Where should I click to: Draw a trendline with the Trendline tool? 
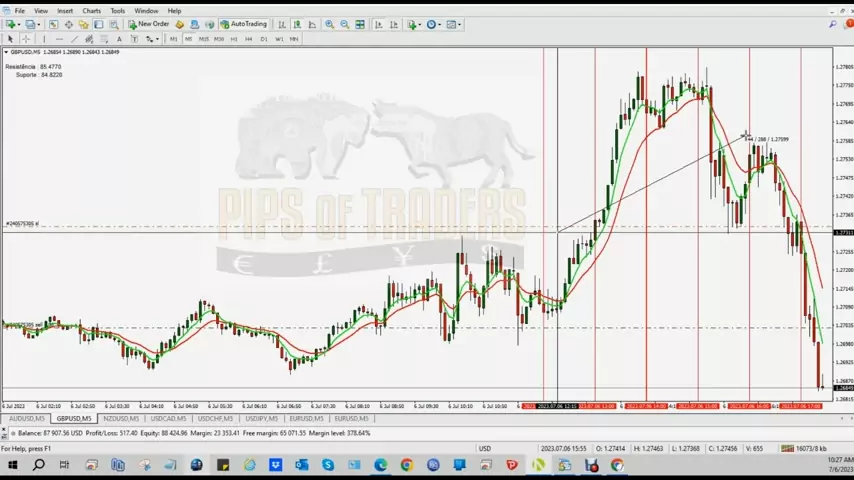point(74,39)
